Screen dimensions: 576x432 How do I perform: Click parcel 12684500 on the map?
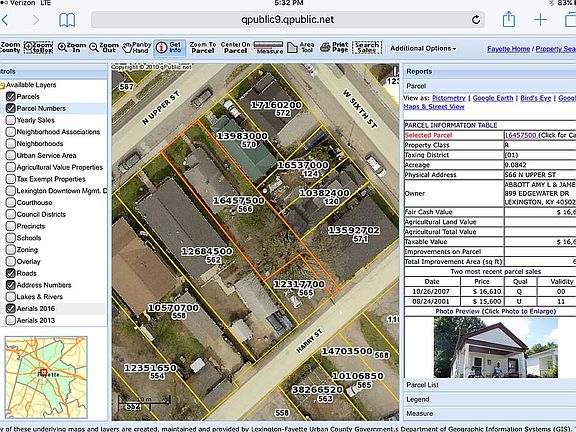point(206,252)
